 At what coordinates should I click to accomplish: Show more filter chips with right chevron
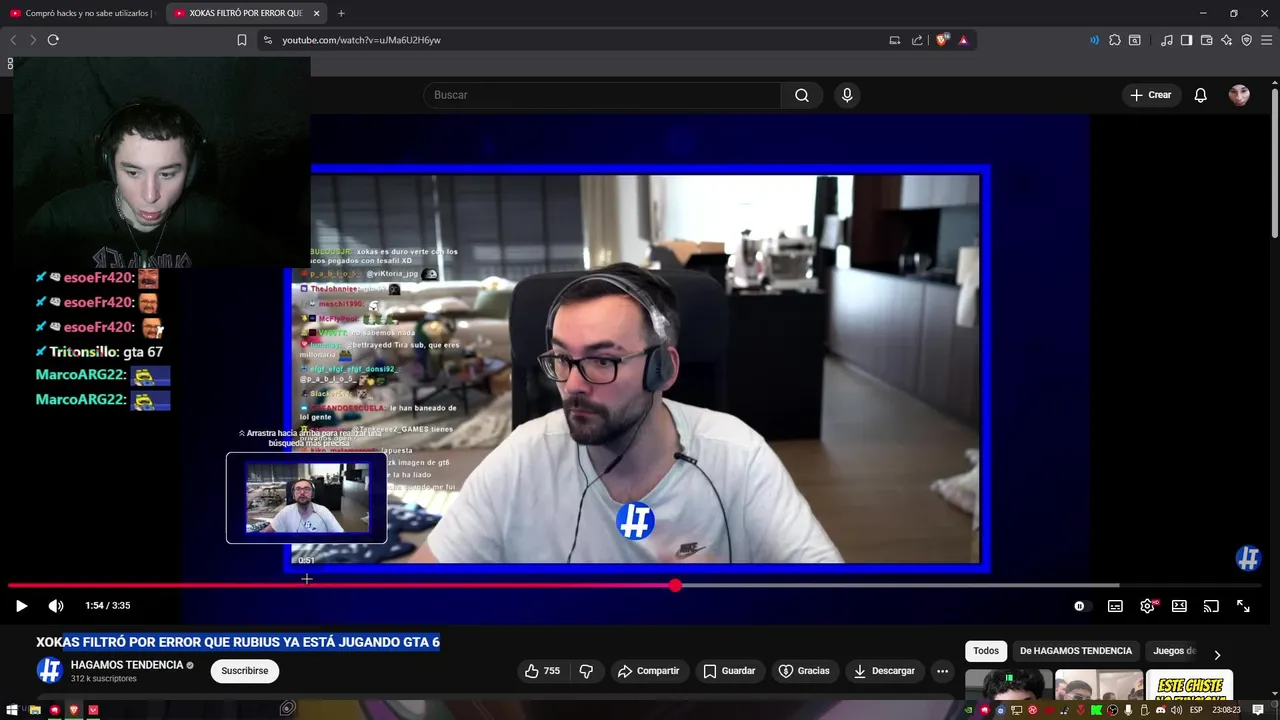tap(1217, 655)
